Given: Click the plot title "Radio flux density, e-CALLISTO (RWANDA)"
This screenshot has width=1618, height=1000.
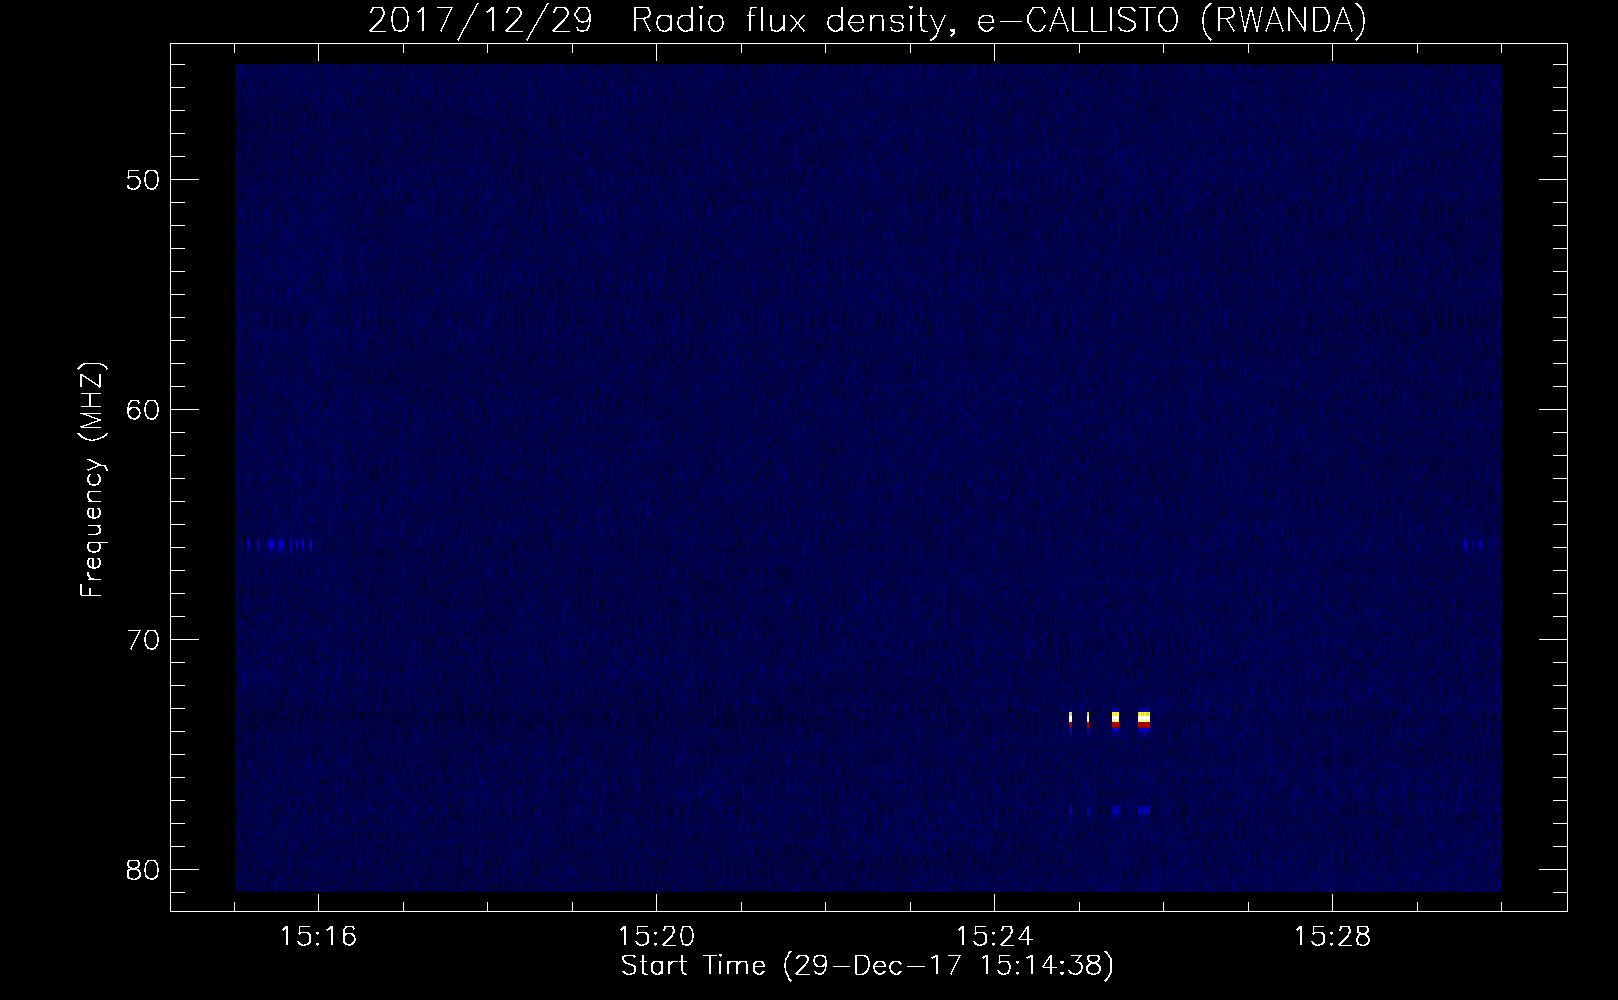Looking at the screenshot, I should coord(999,20).
